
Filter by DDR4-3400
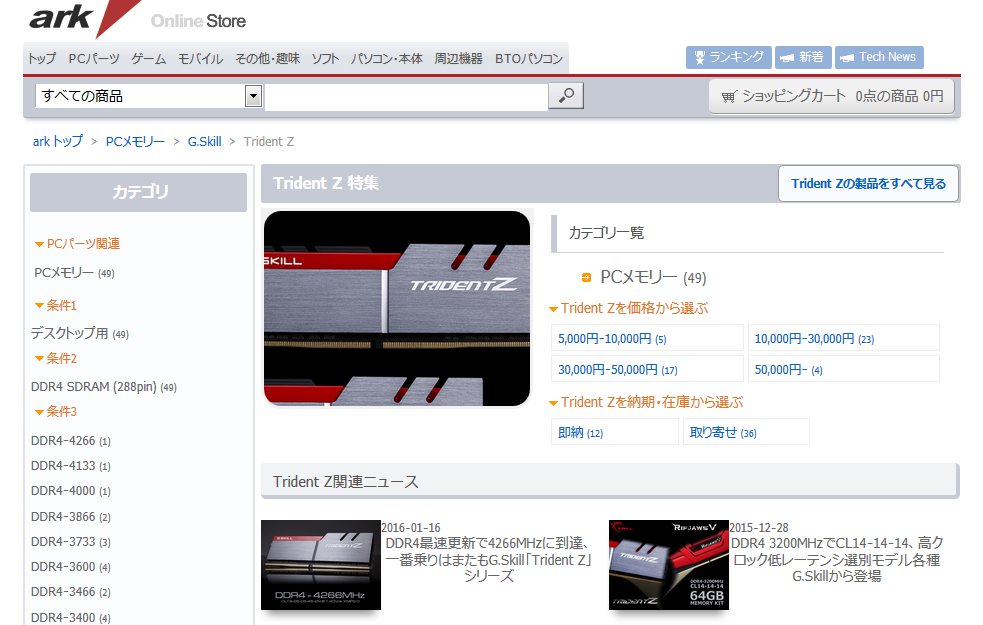(70, 617)
